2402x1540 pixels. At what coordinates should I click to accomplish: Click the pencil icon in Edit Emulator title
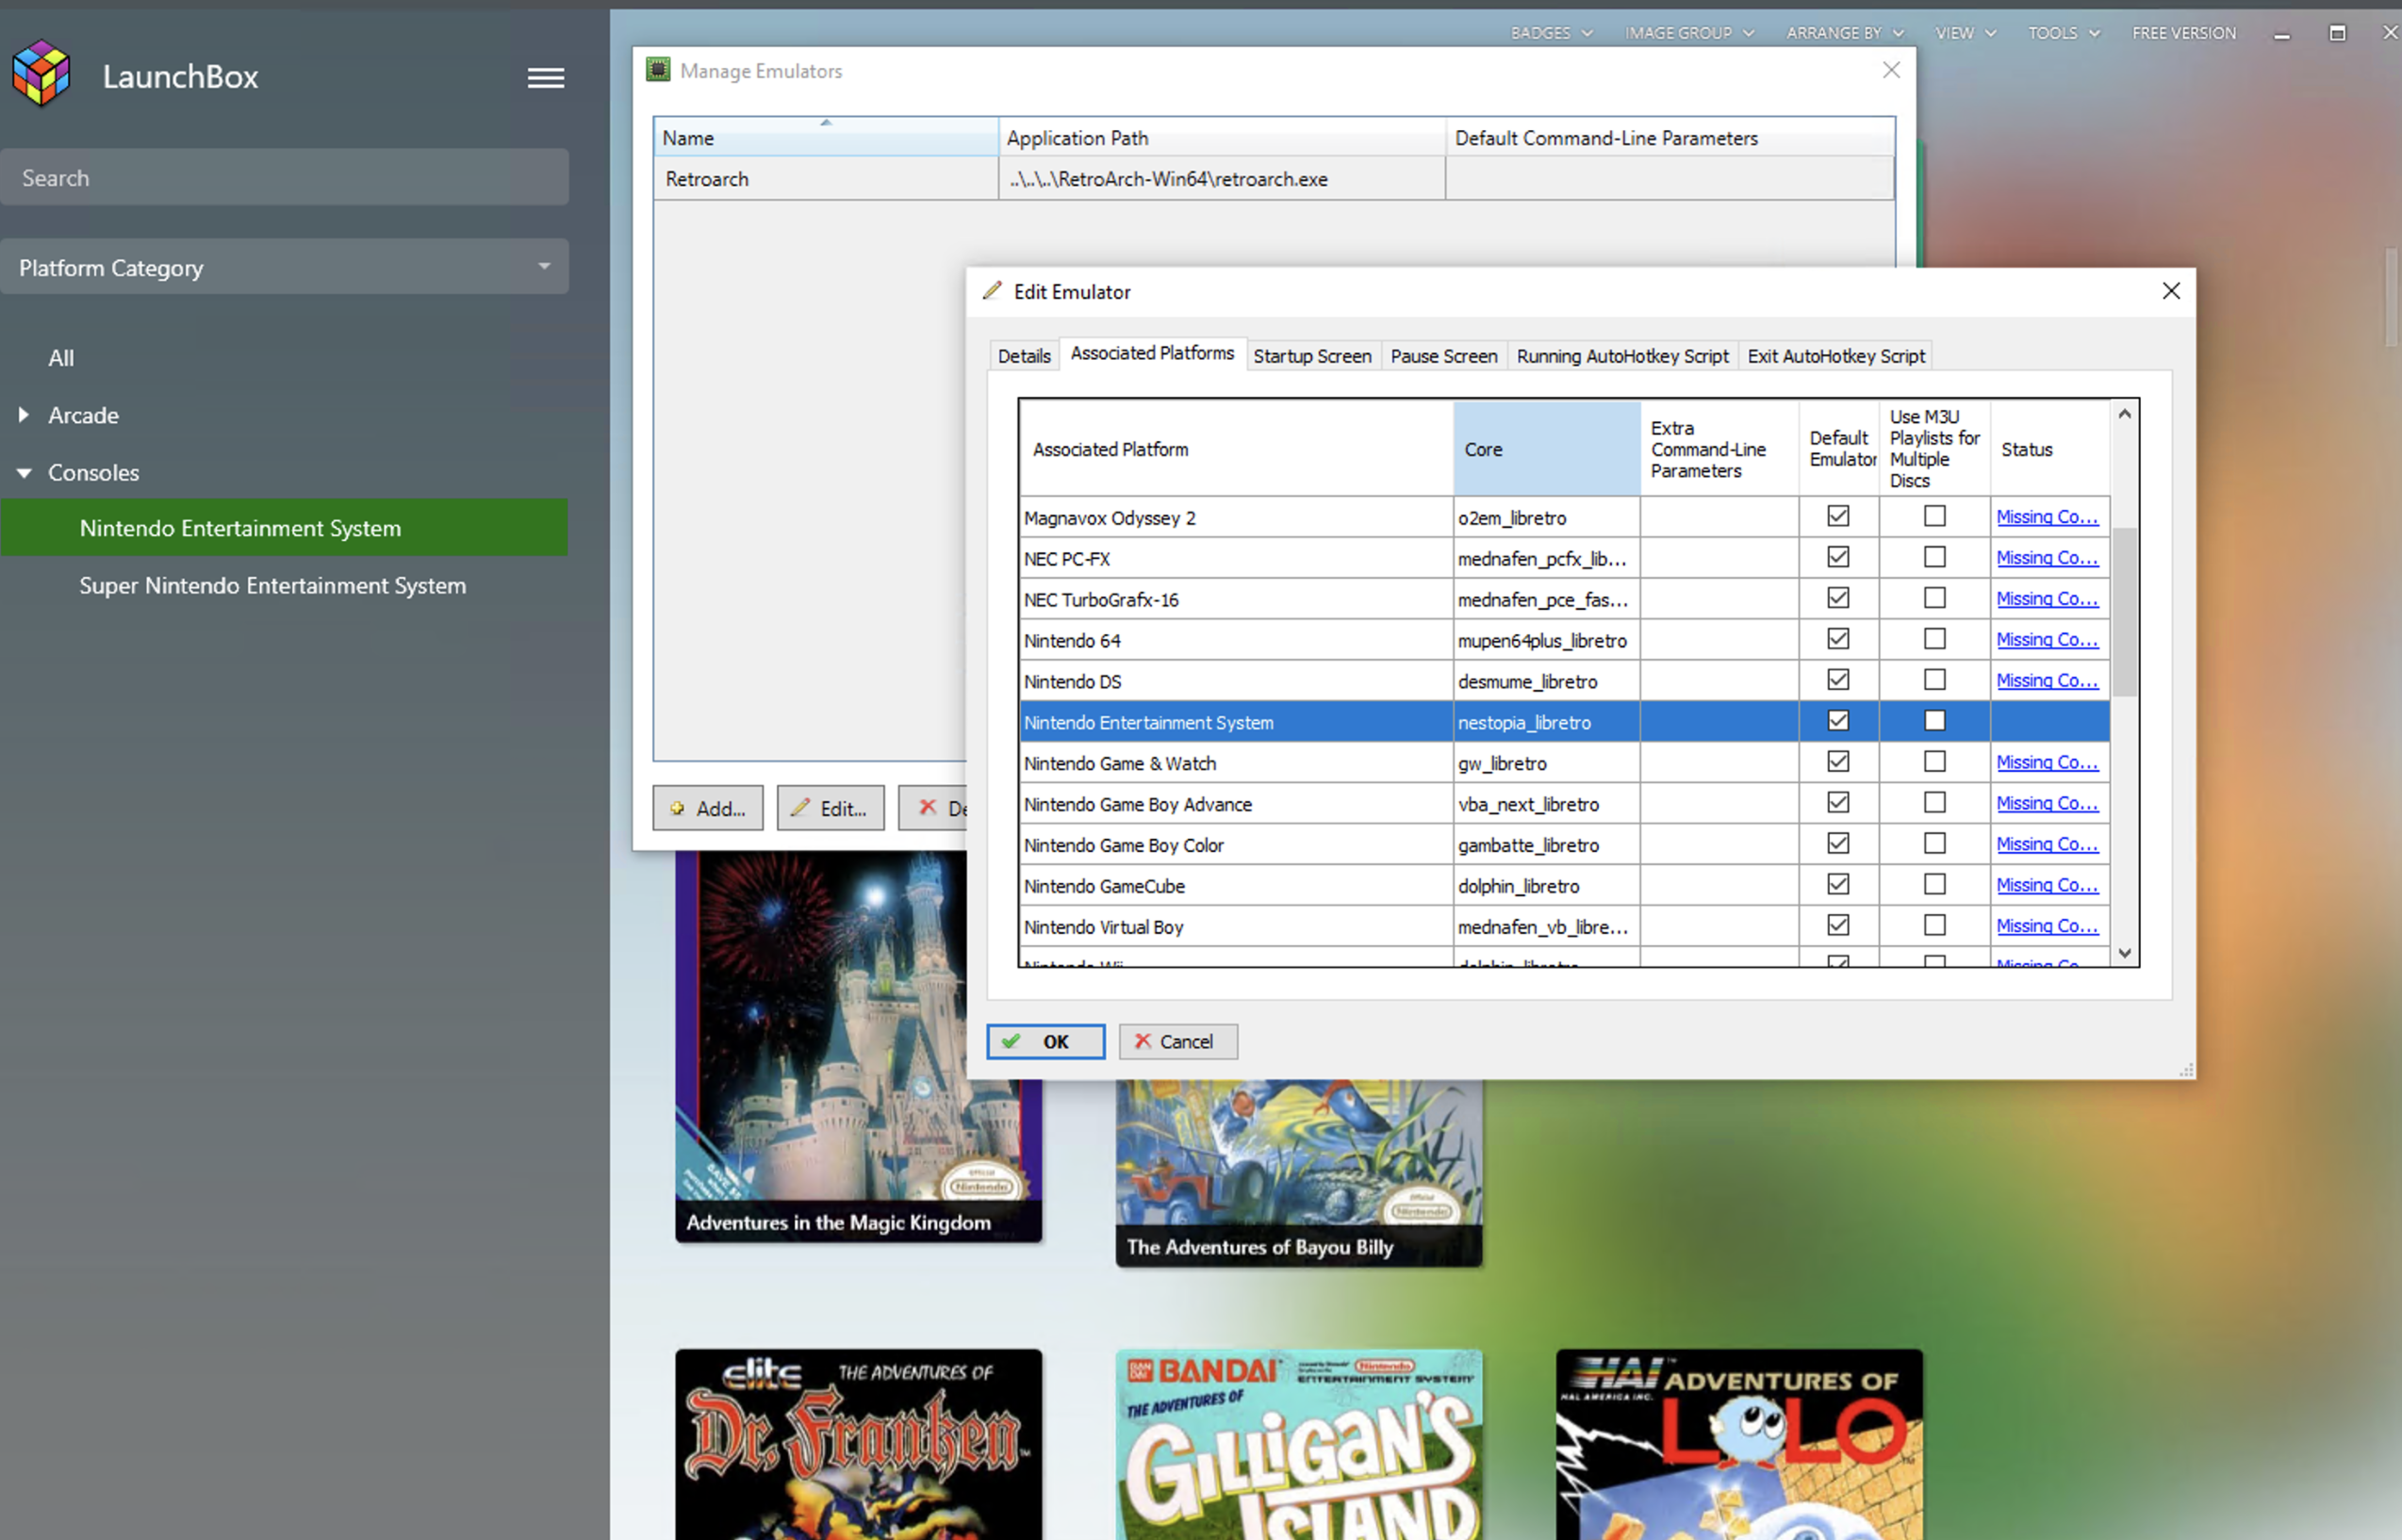point(992,291)
